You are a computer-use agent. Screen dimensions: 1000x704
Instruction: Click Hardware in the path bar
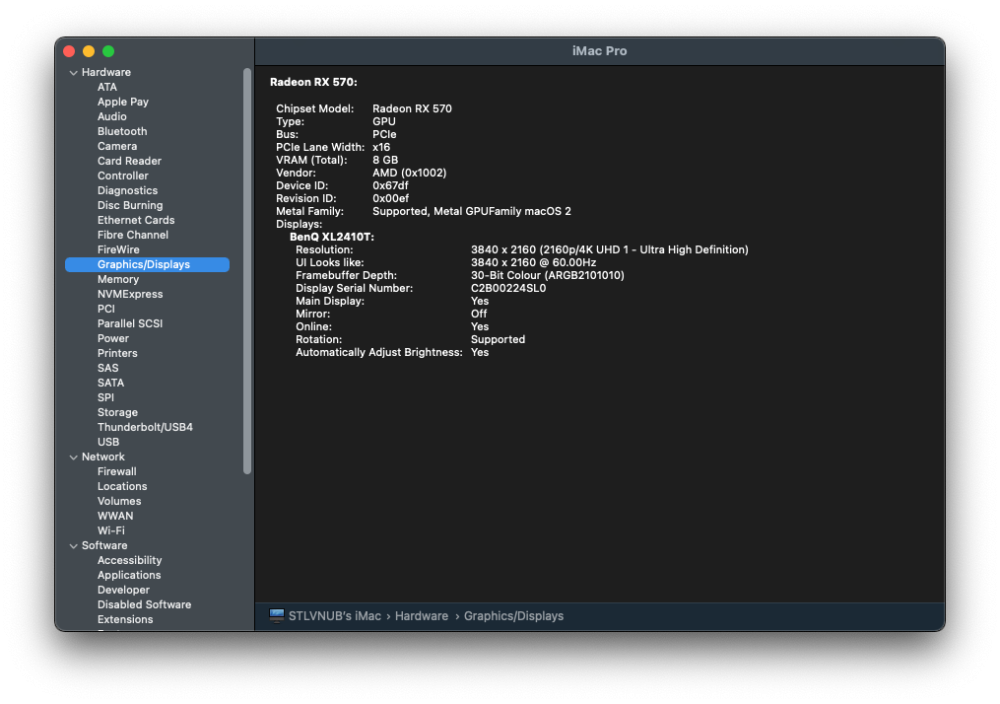(422, 615)
